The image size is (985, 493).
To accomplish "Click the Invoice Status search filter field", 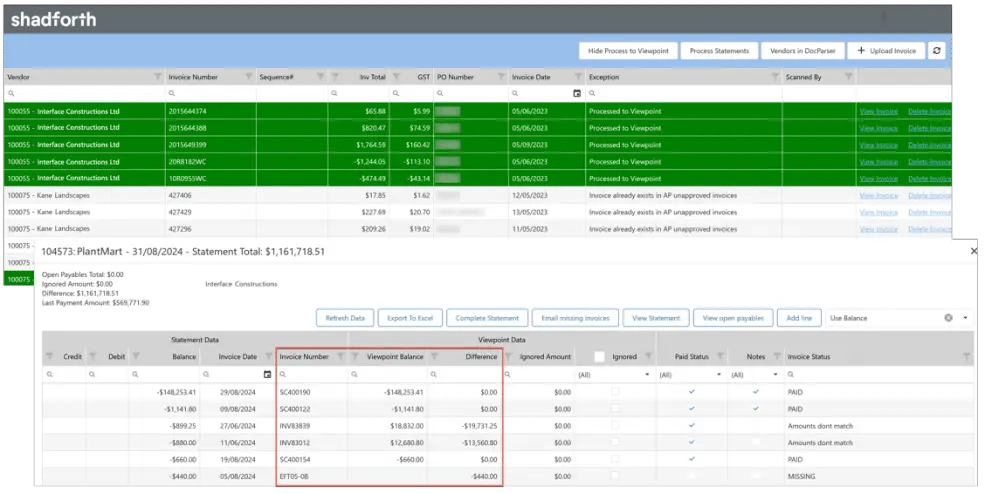I will 878,374.
